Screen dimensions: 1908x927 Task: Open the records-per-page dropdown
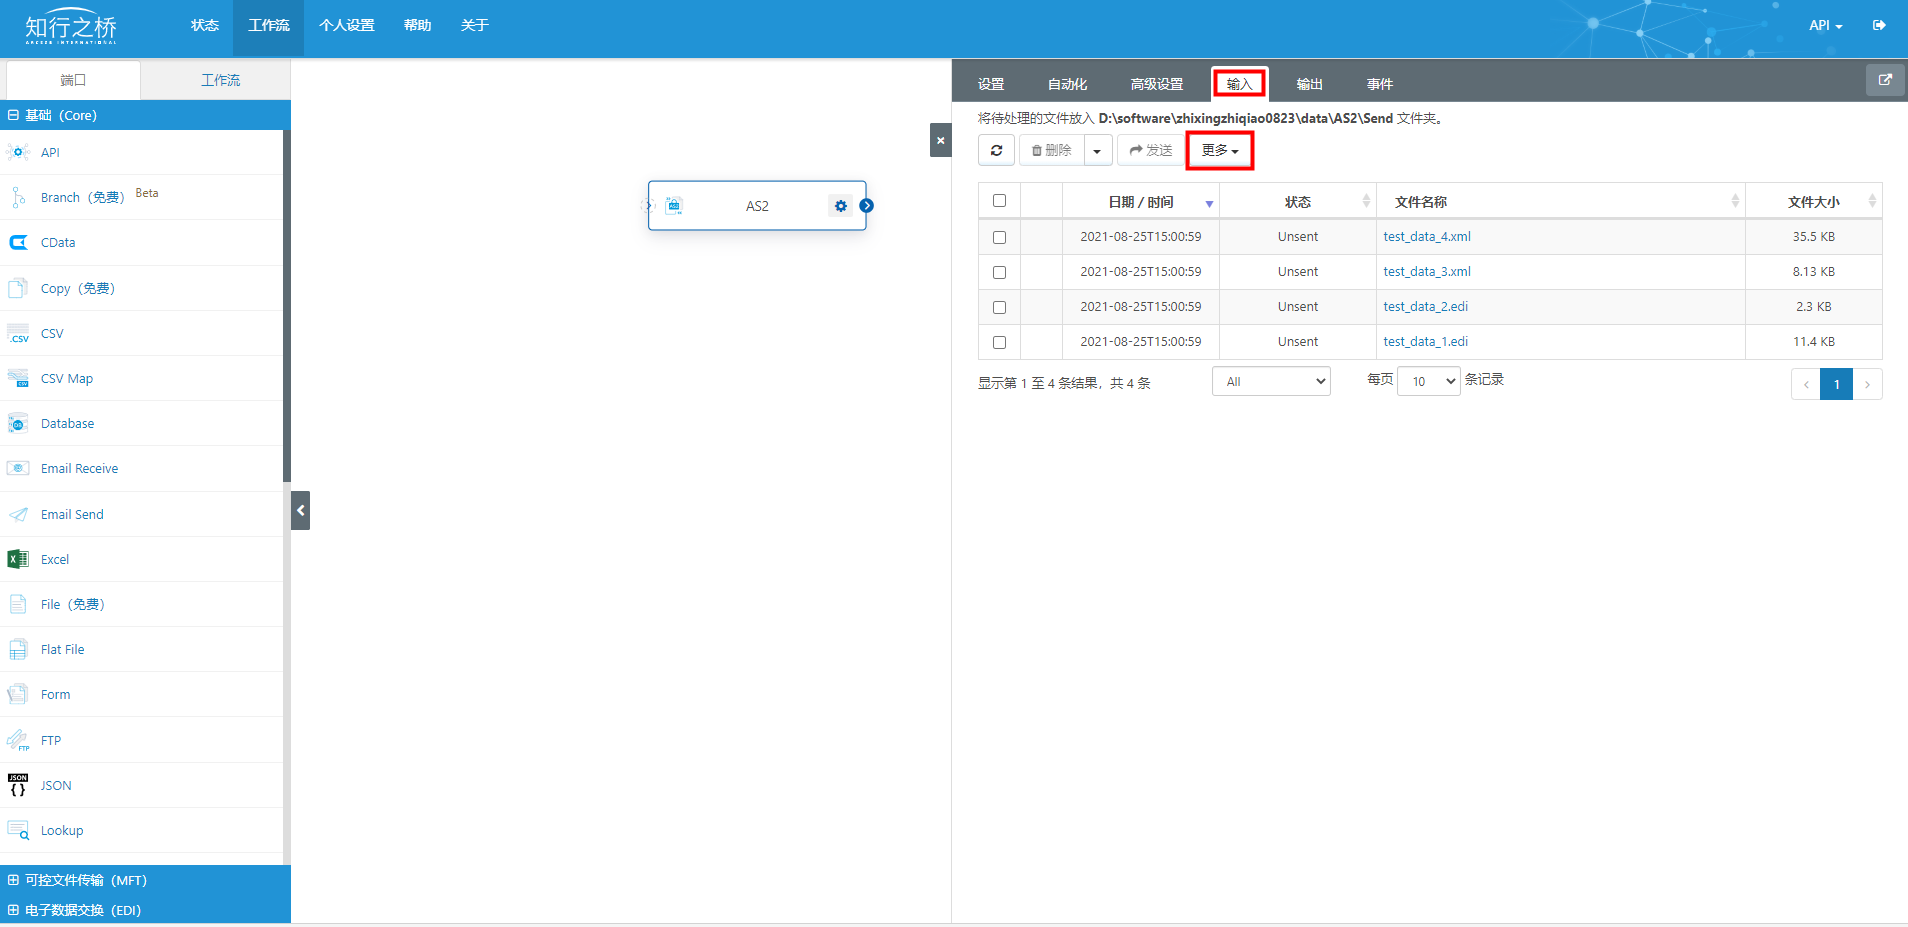tap(1429, 381)
